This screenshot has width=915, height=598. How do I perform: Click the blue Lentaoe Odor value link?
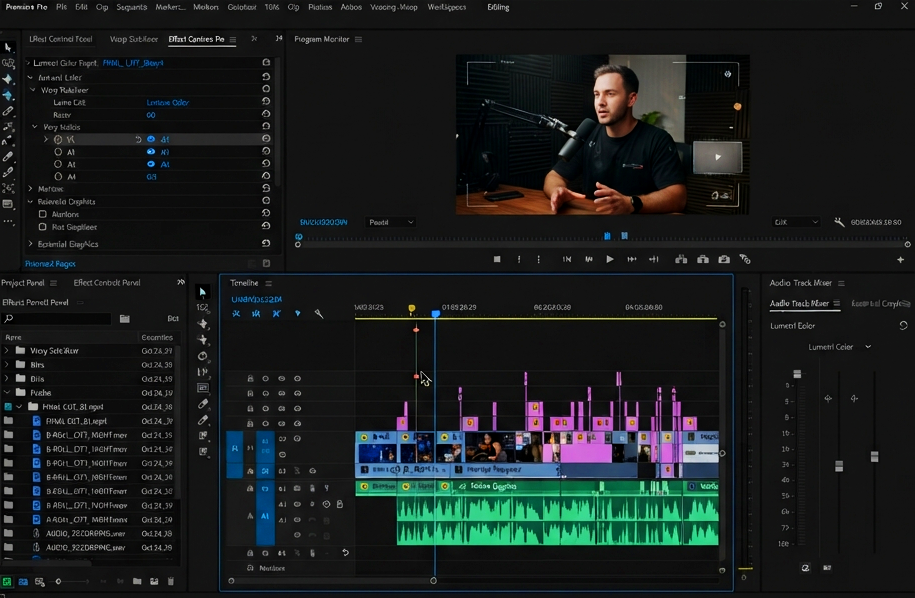(x=167, y=102)
